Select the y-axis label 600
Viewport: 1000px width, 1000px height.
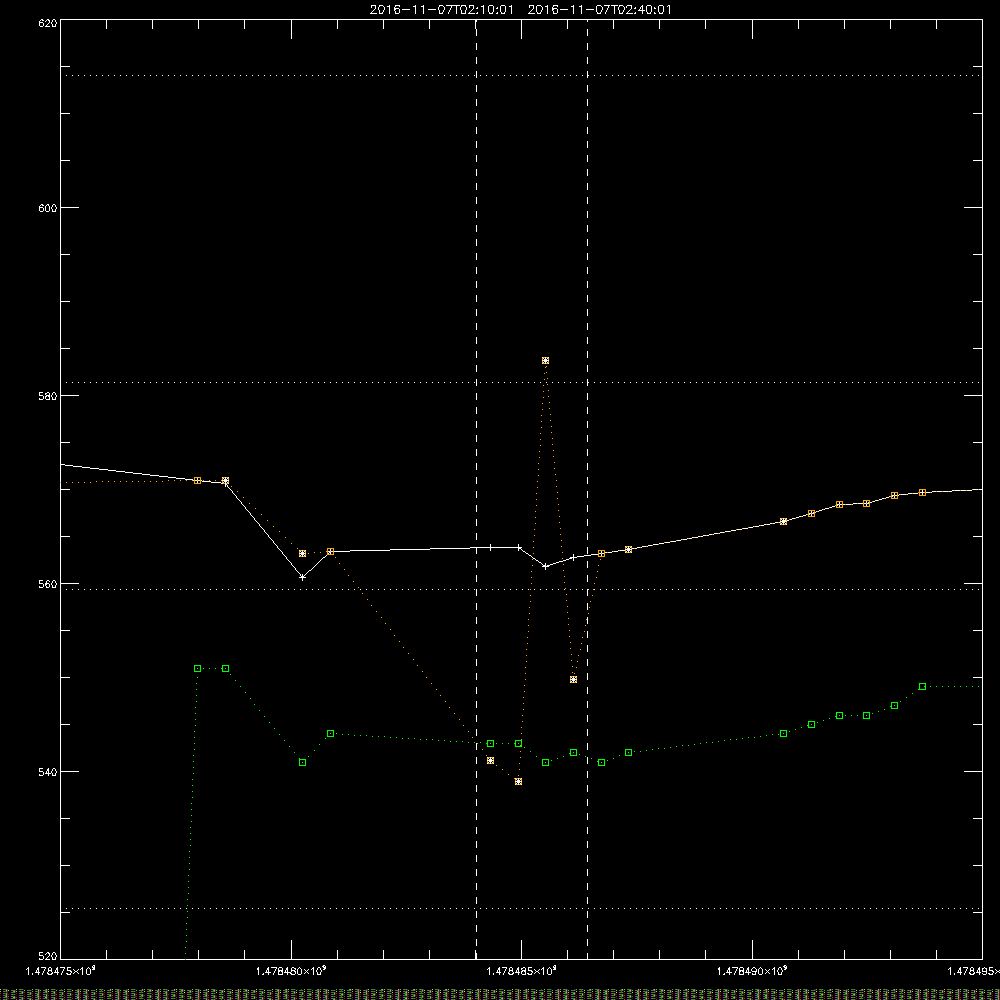[x=48, y=208]
